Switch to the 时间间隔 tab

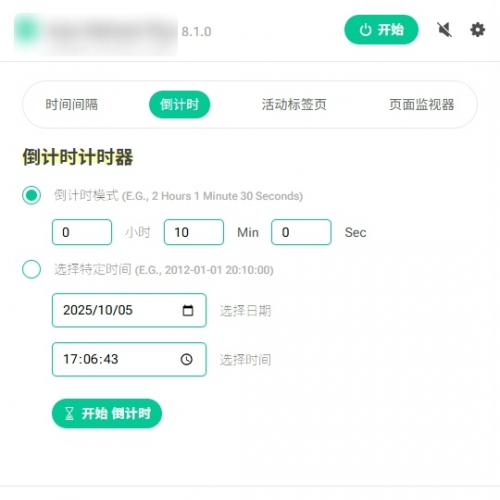pyautogui.click(x=72, y=105)
